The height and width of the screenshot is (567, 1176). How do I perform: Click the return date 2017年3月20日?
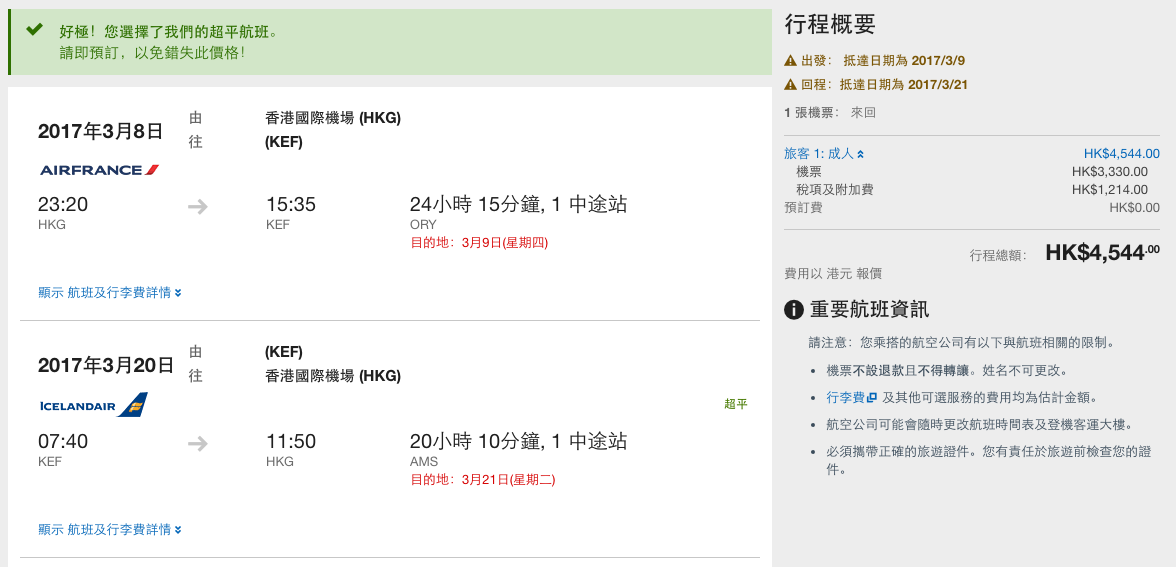click(x=106, y=366)
